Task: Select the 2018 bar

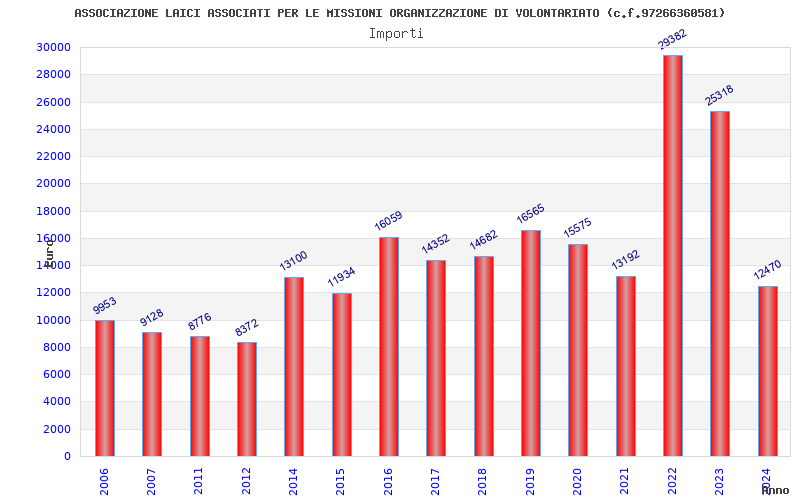Action: [x=484, y=356]
